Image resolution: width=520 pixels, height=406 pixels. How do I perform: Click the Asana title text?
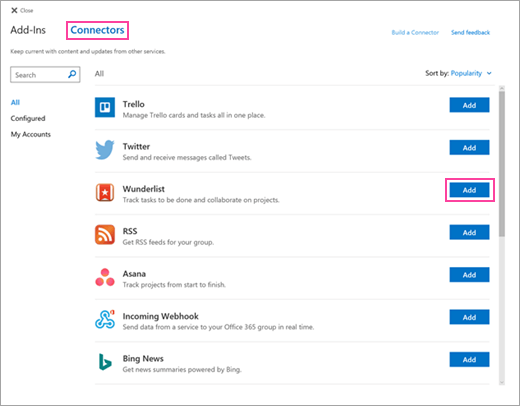pyautogui.click(x=134, y=274)
